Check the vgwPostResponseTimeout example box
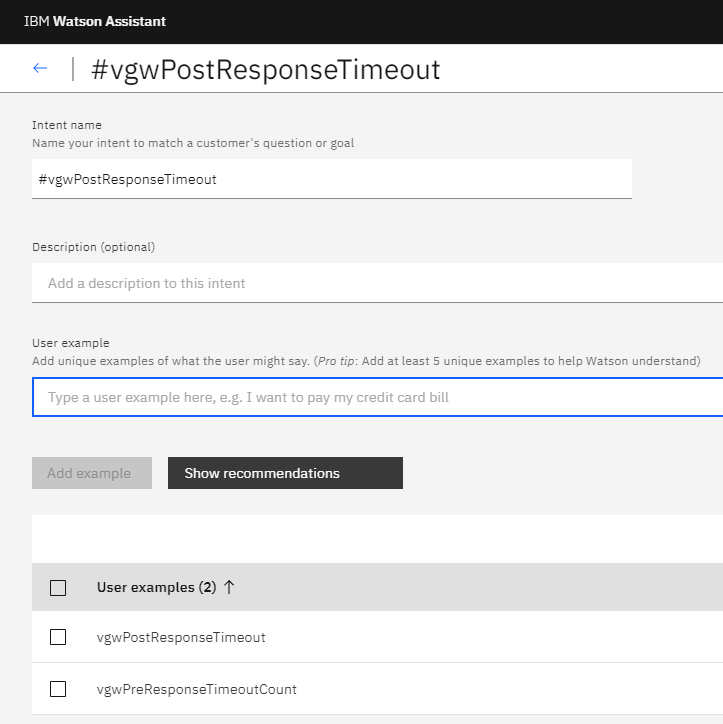The image size is (723, 724). click(x=58, y=637)
